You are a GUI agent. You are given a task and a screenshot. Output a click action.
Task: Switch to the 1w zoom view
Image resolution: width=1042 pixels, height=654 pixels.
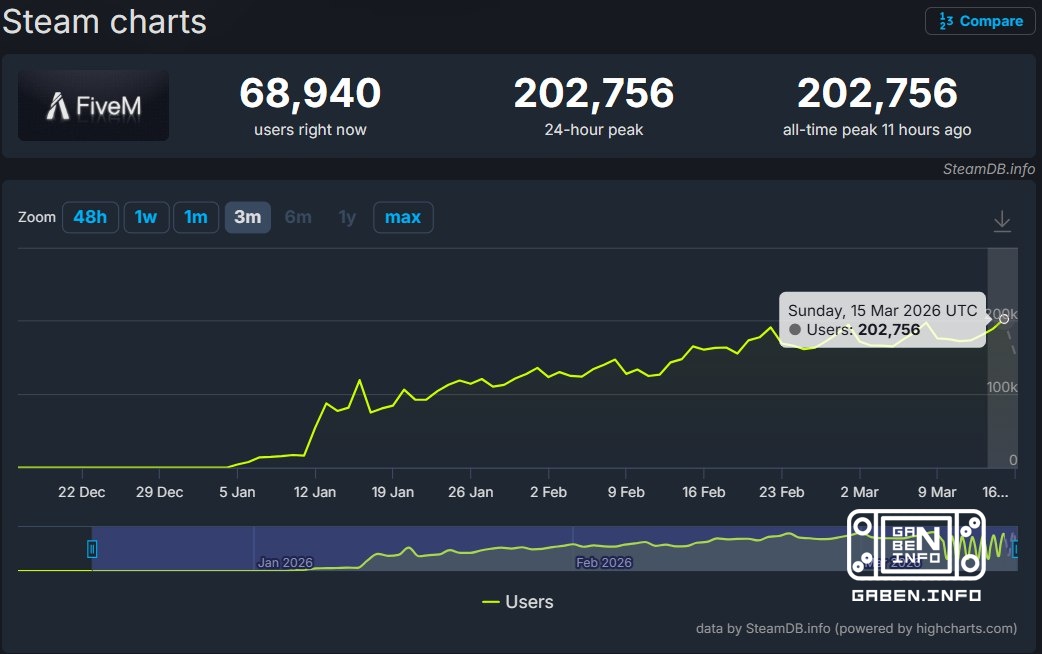tap(146, 217)
